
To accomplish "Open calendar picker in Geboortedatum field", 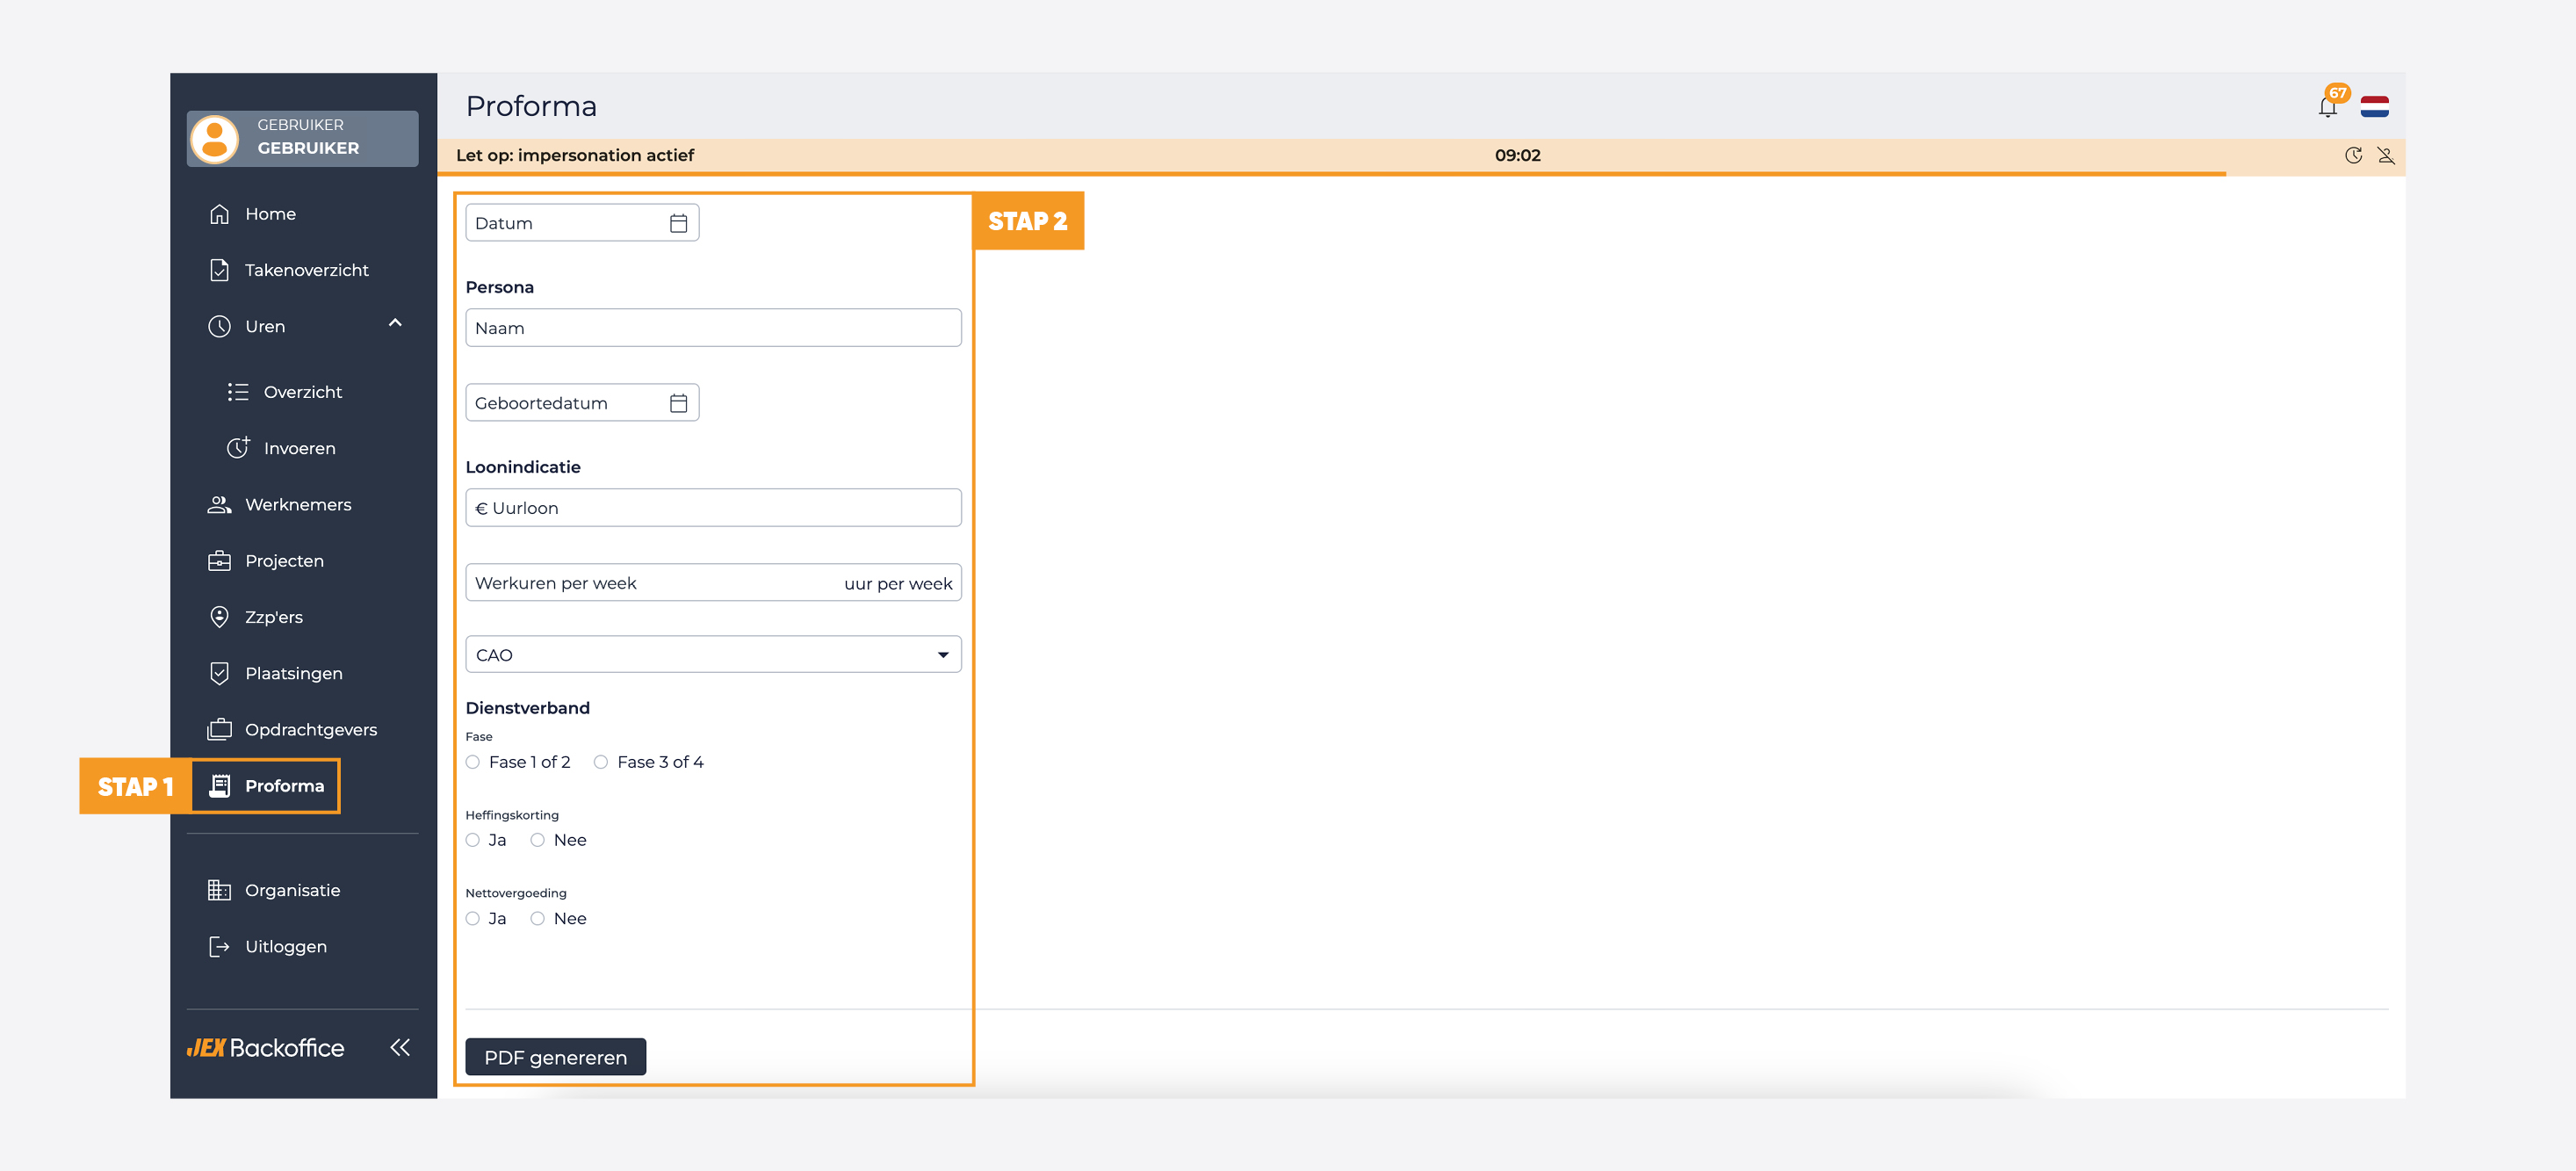I will pos(678,403).
